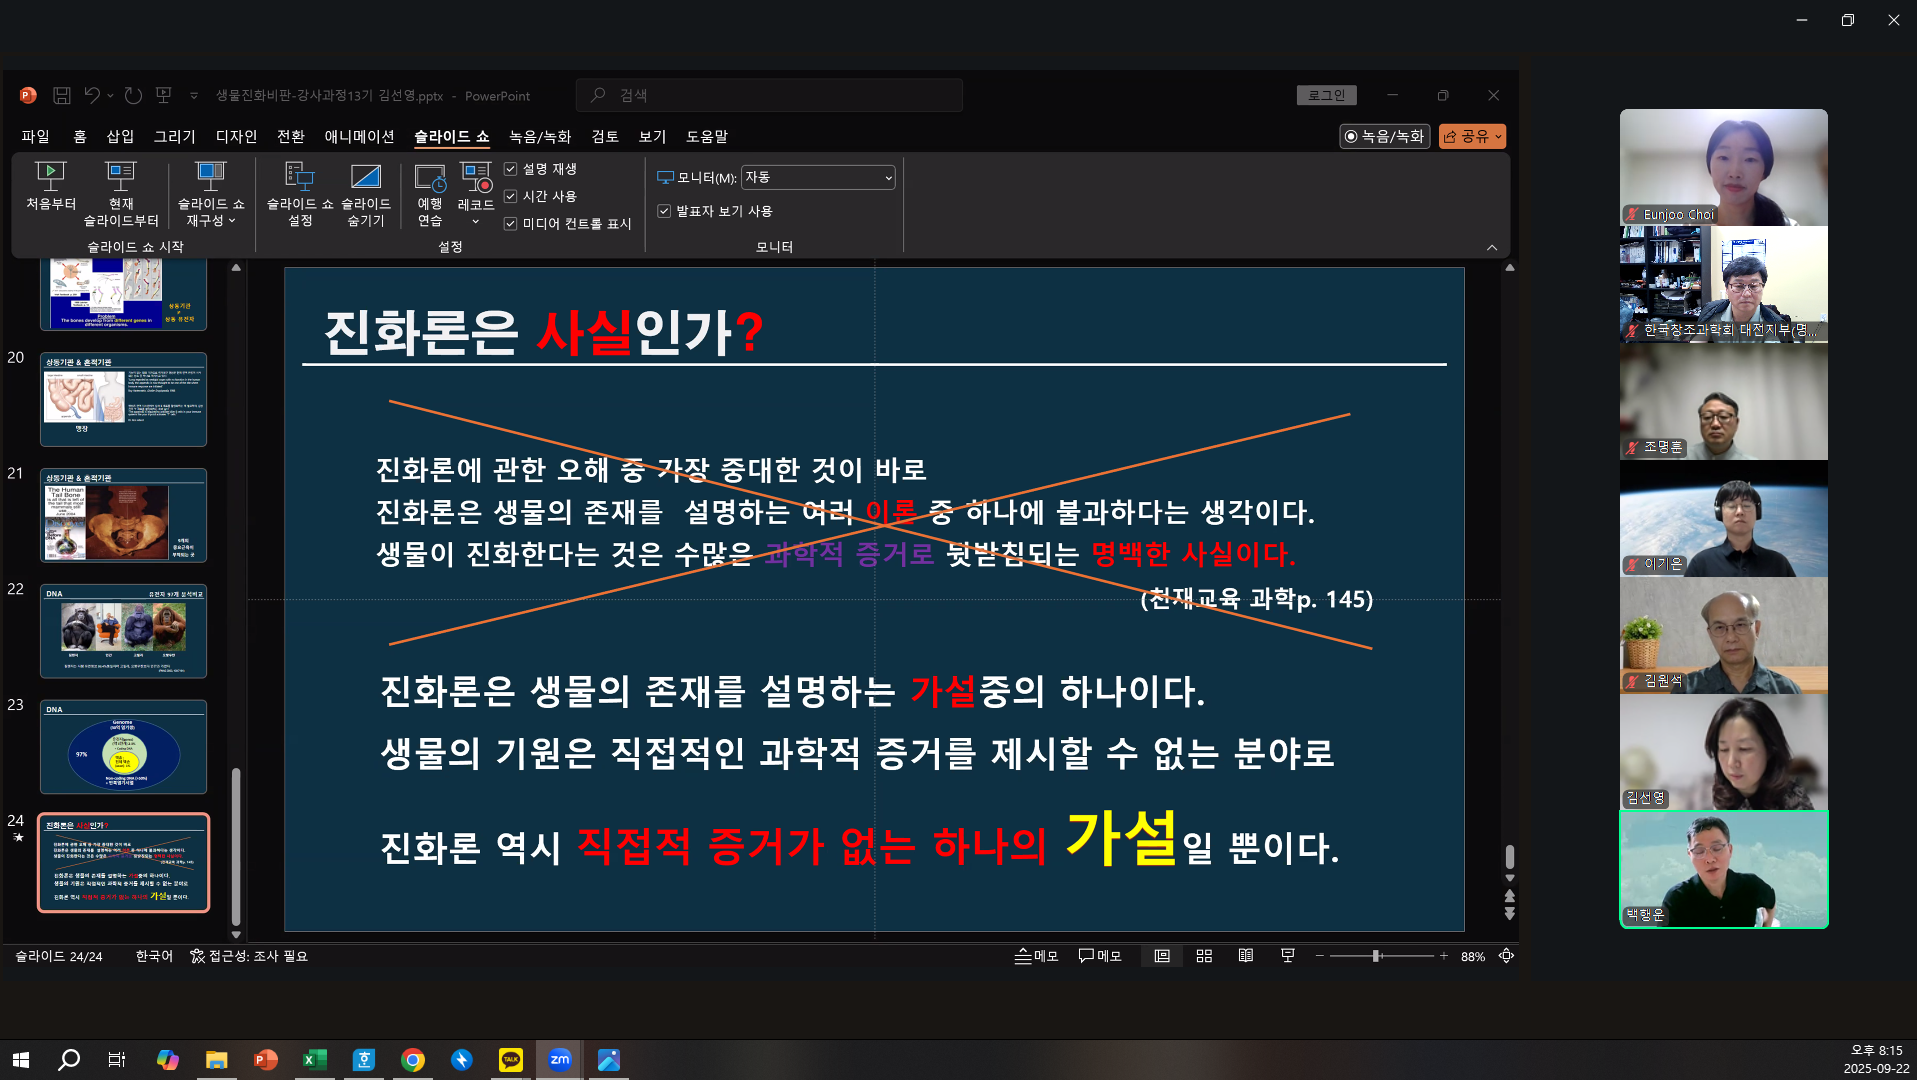Click the slide panel scrollbar thumb
This screenshot has height=1080, width=1917.
tap(236, 847)
